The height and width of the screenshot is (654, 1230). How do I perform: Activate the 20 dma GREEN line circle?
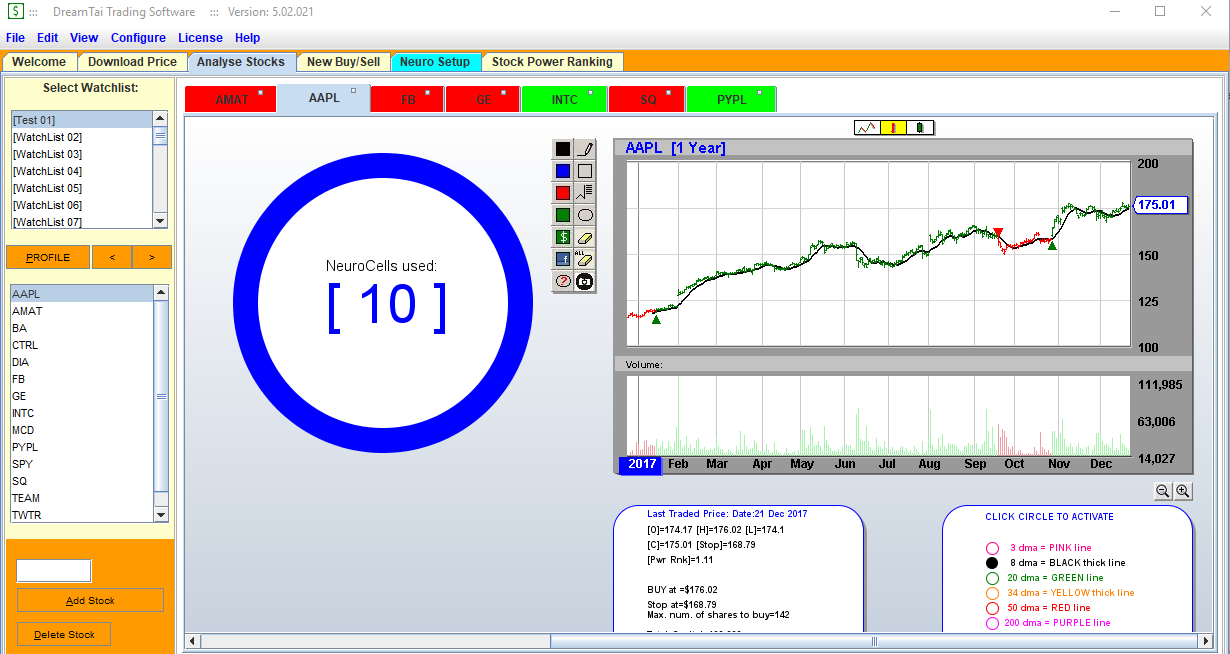click(992, 578)
